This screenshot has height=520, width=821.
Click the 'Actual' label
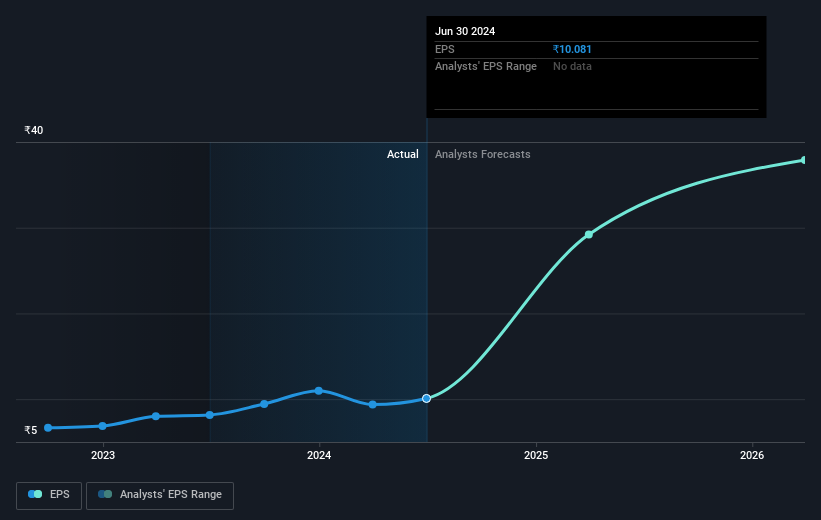tap(403, 154)
